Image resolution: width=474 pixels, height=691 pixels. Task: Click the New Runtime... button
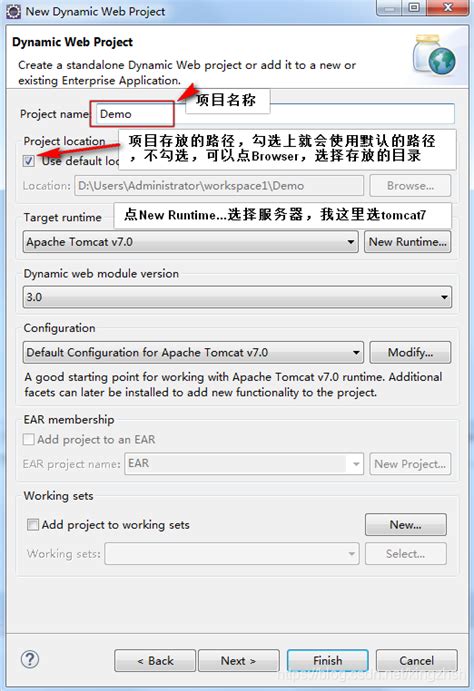click(x=407, y=242)
